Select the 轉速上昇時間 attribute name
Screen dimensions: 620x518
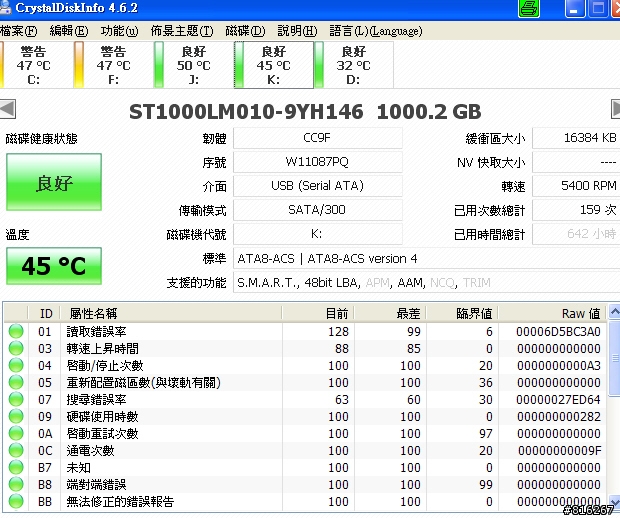coord(103,348)
